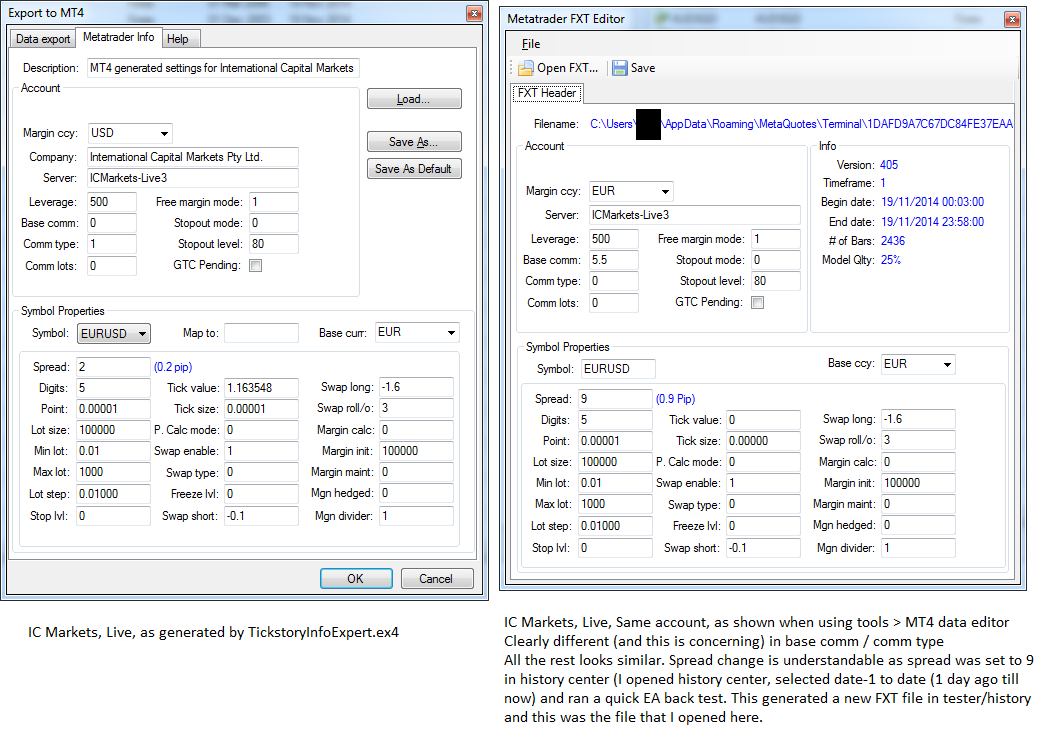This screenshot has width=1057, height=747.
Task: Click Min lot field in Export to MT4
Action: pos(113,451)
